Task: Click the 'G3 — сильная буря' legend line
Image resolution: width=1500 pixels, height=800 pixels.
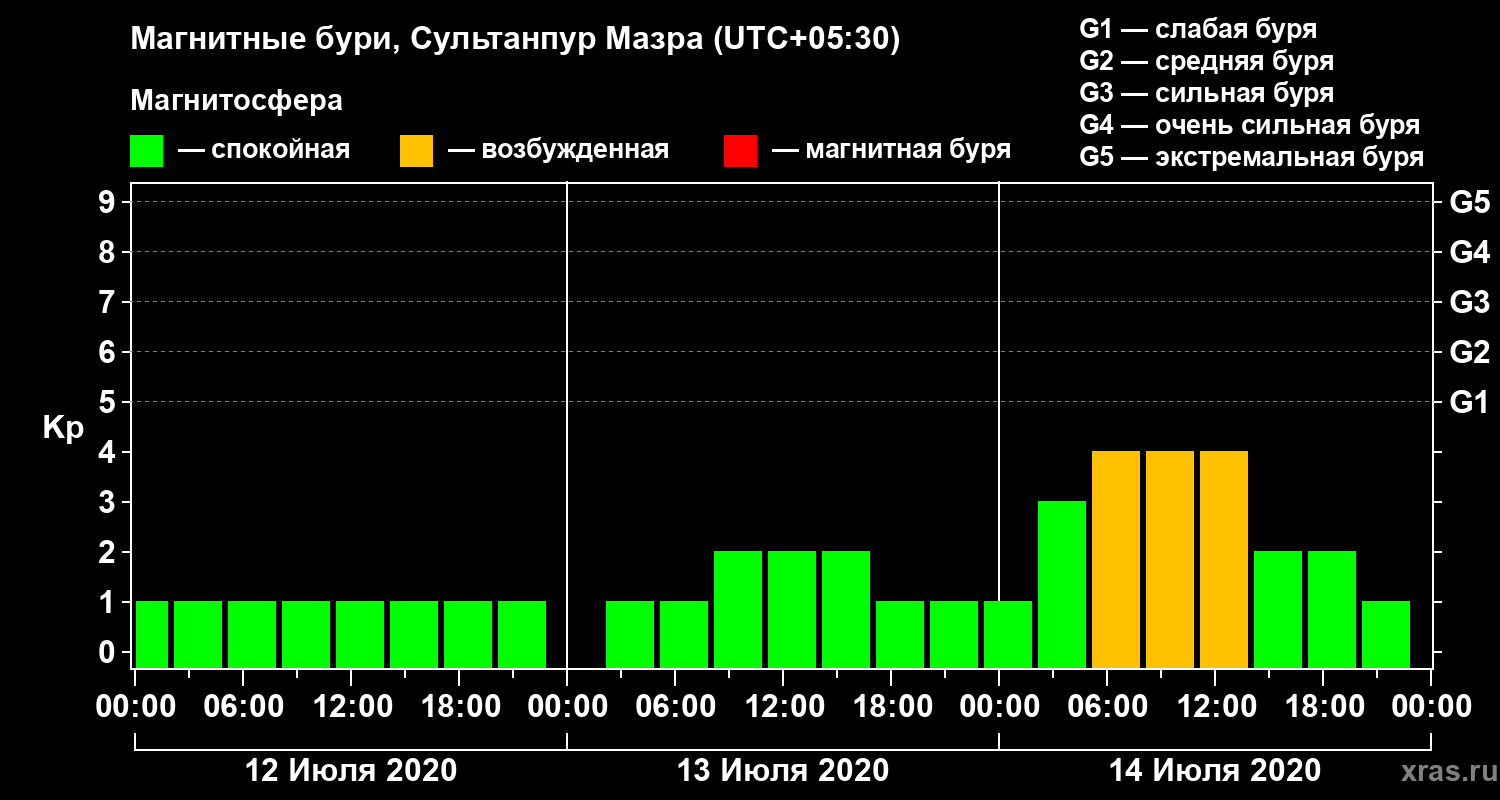Action: [x=1207, y=92]
